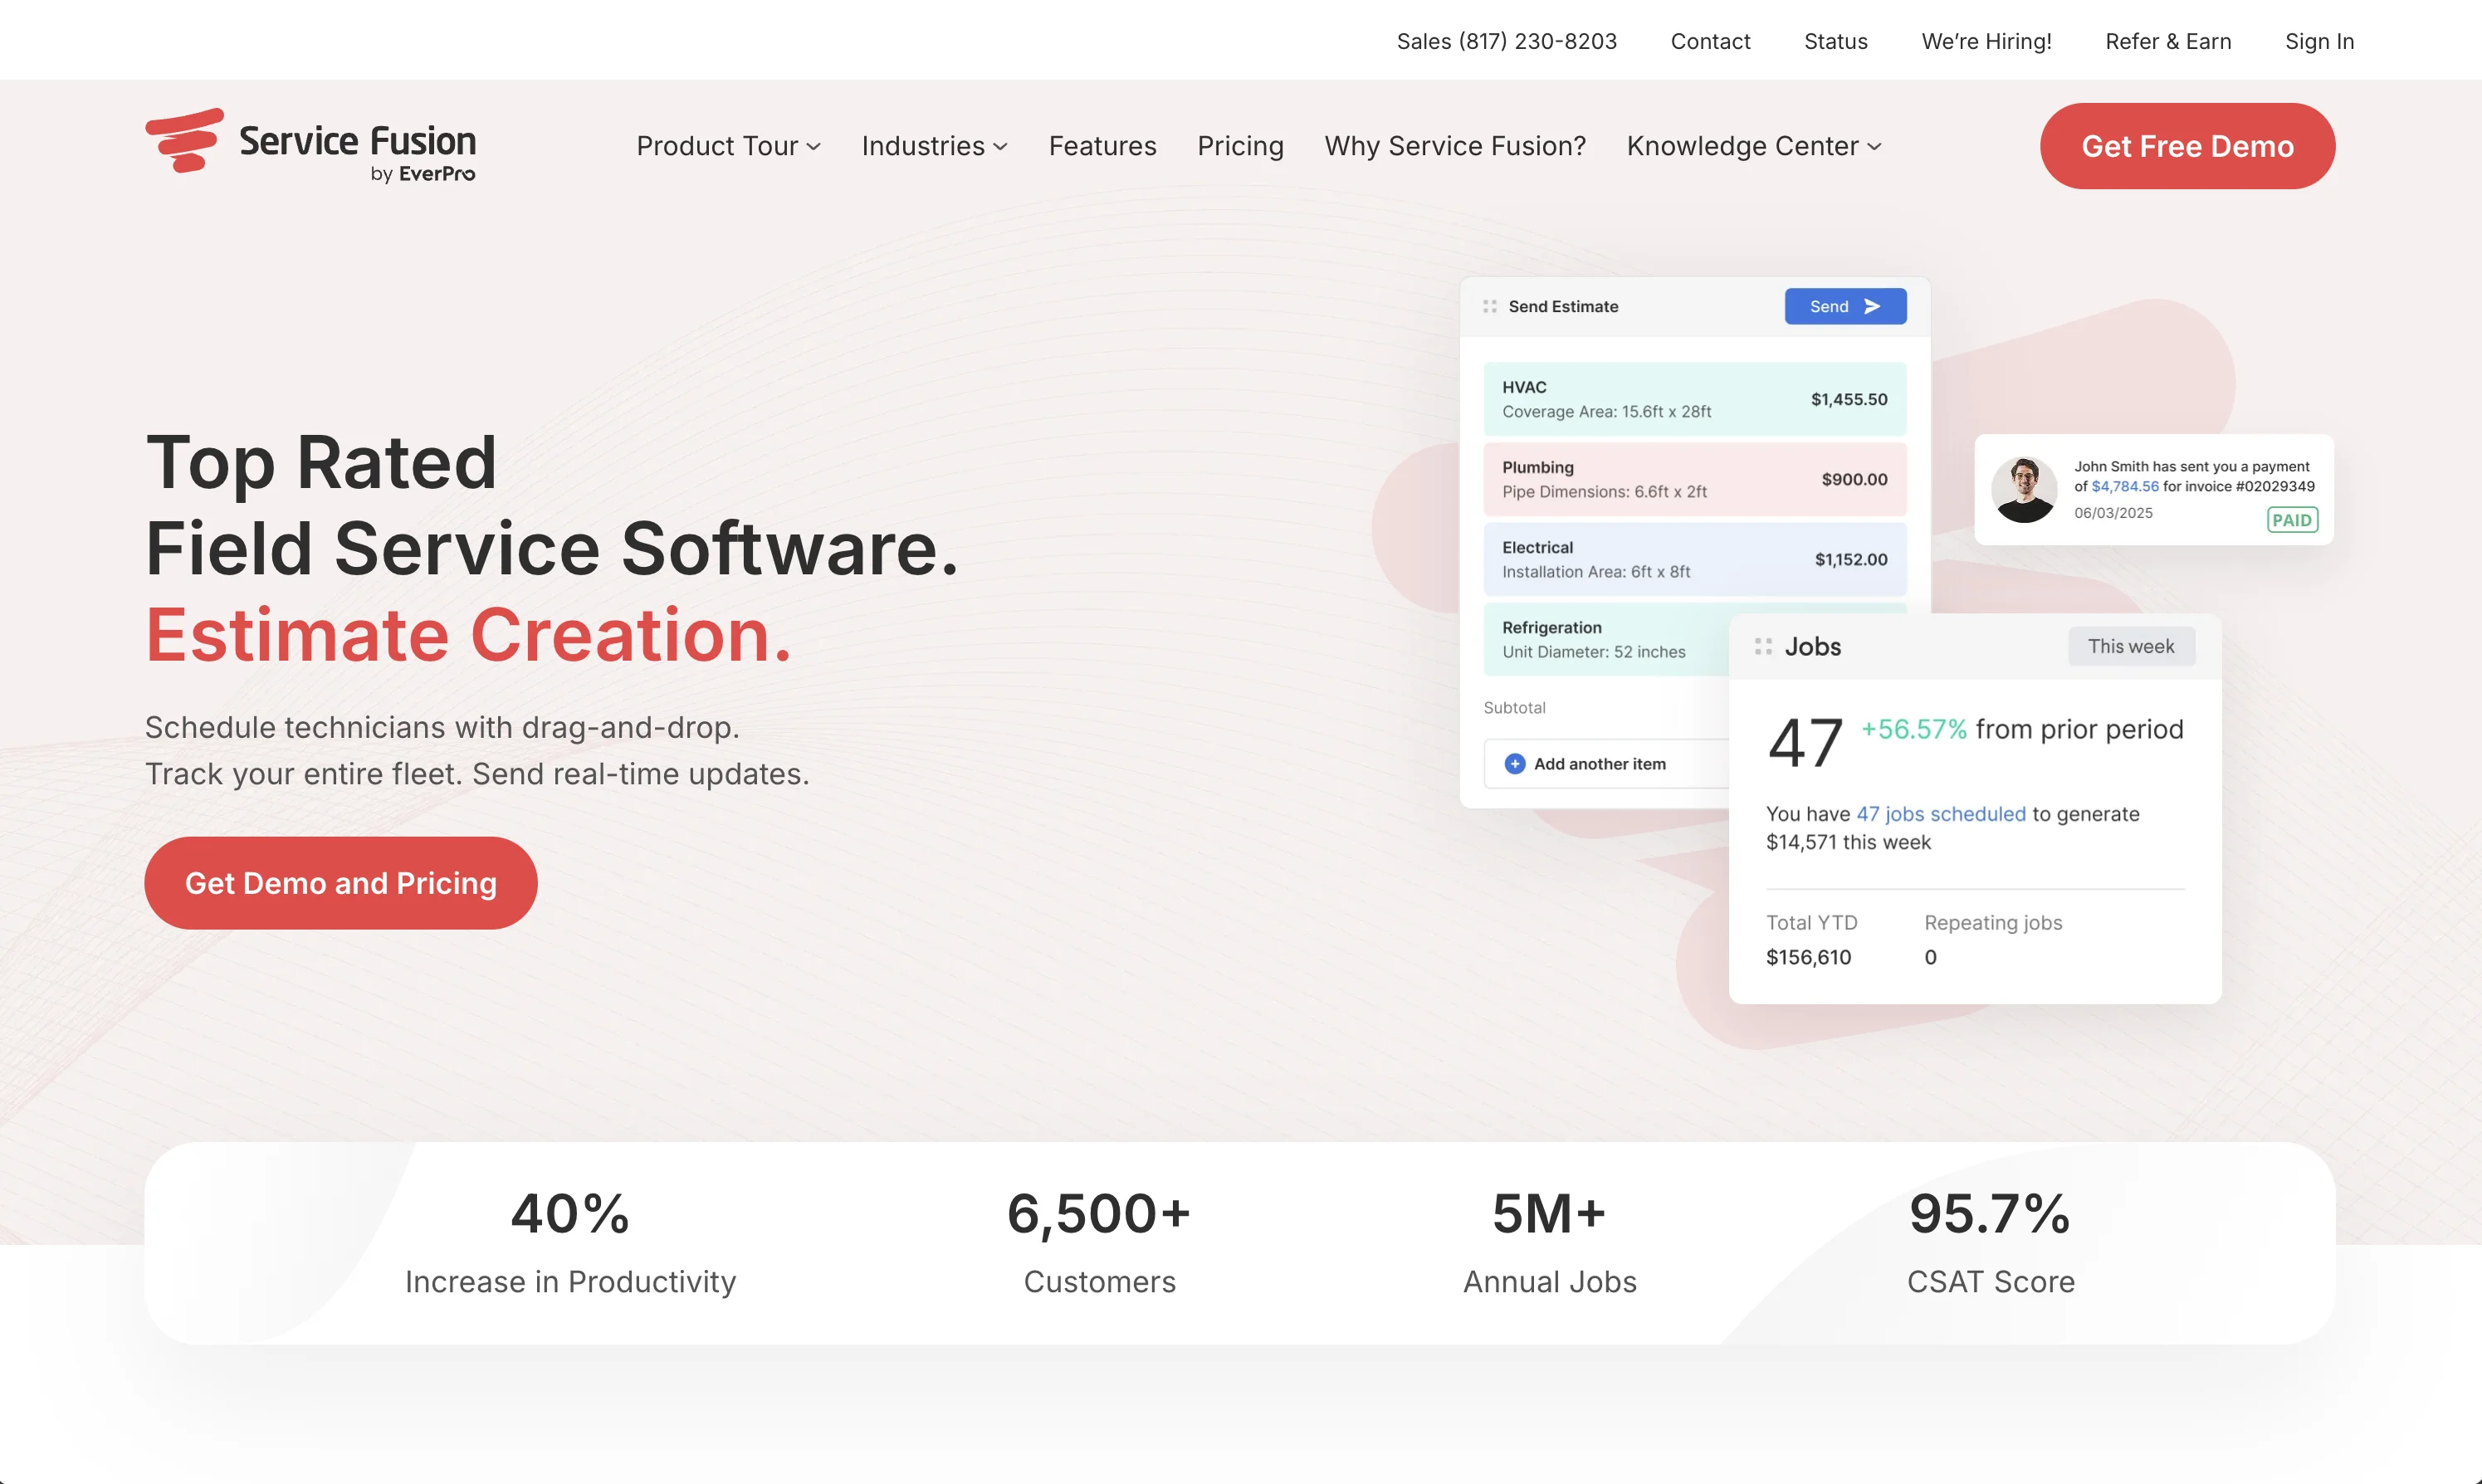Call the Sales (817) 230-8203 number link

click(x=1506, y=41)
